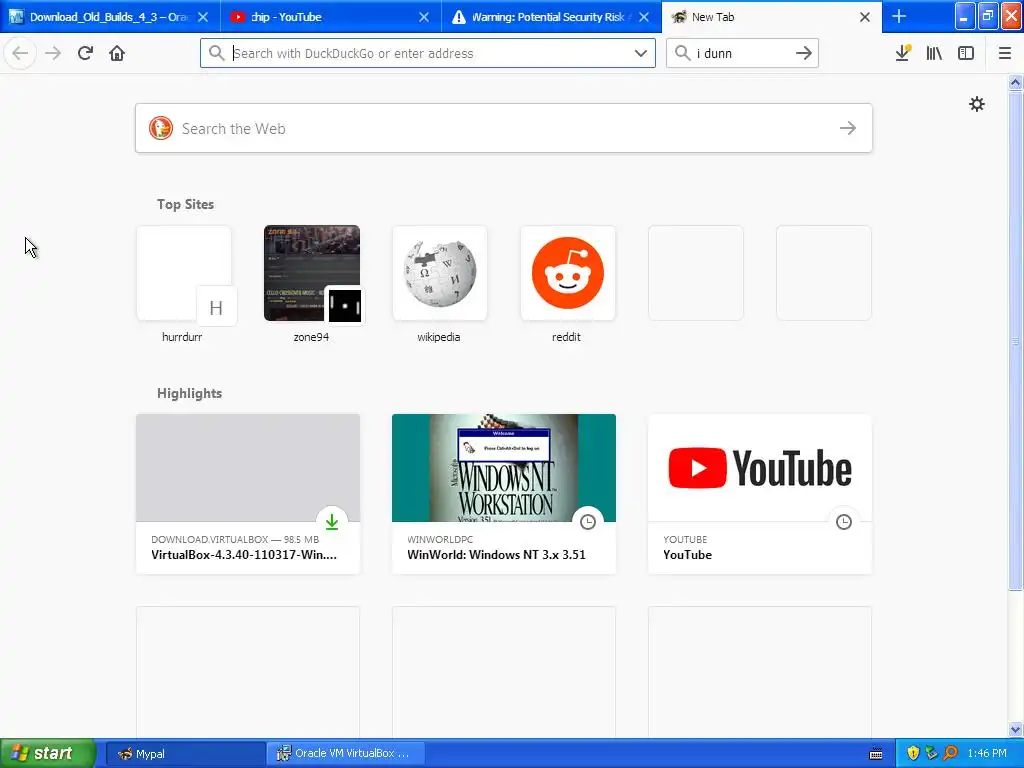This screenshot has width=1024, height=768.
Task: Switch to Warning: Potential Security Risk tab
Action: [x=552, y=17]
